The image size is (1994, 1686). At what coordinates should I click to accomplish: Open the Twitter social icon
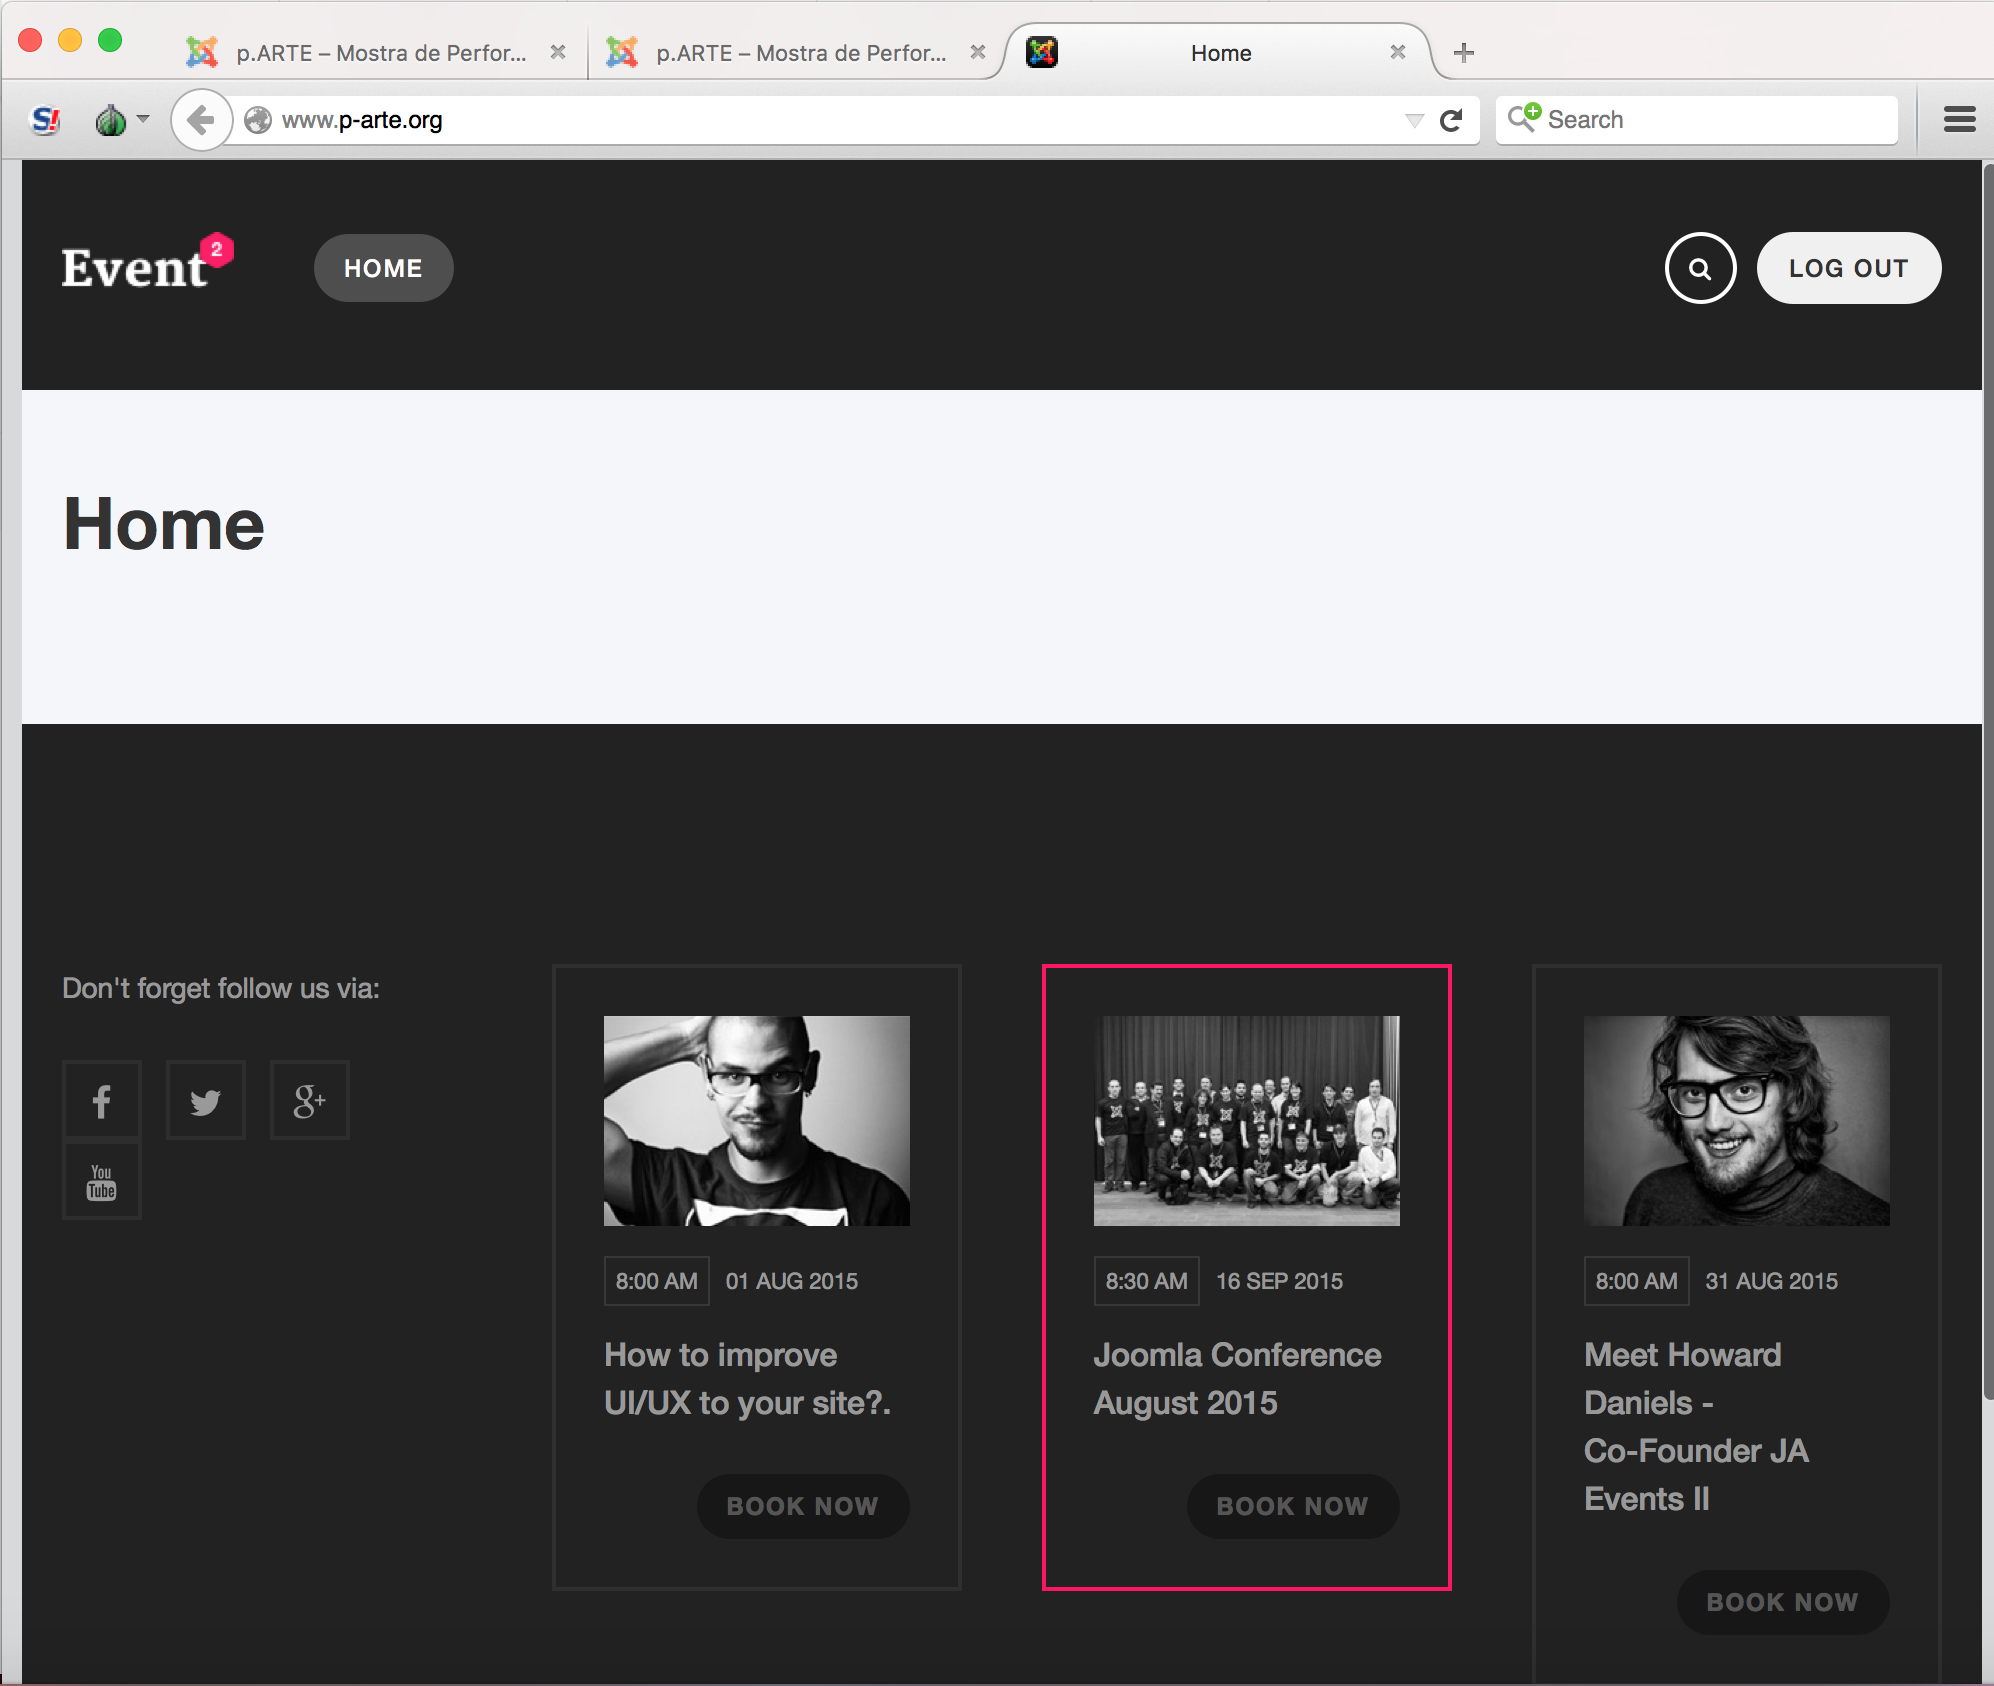point(206,1100)
